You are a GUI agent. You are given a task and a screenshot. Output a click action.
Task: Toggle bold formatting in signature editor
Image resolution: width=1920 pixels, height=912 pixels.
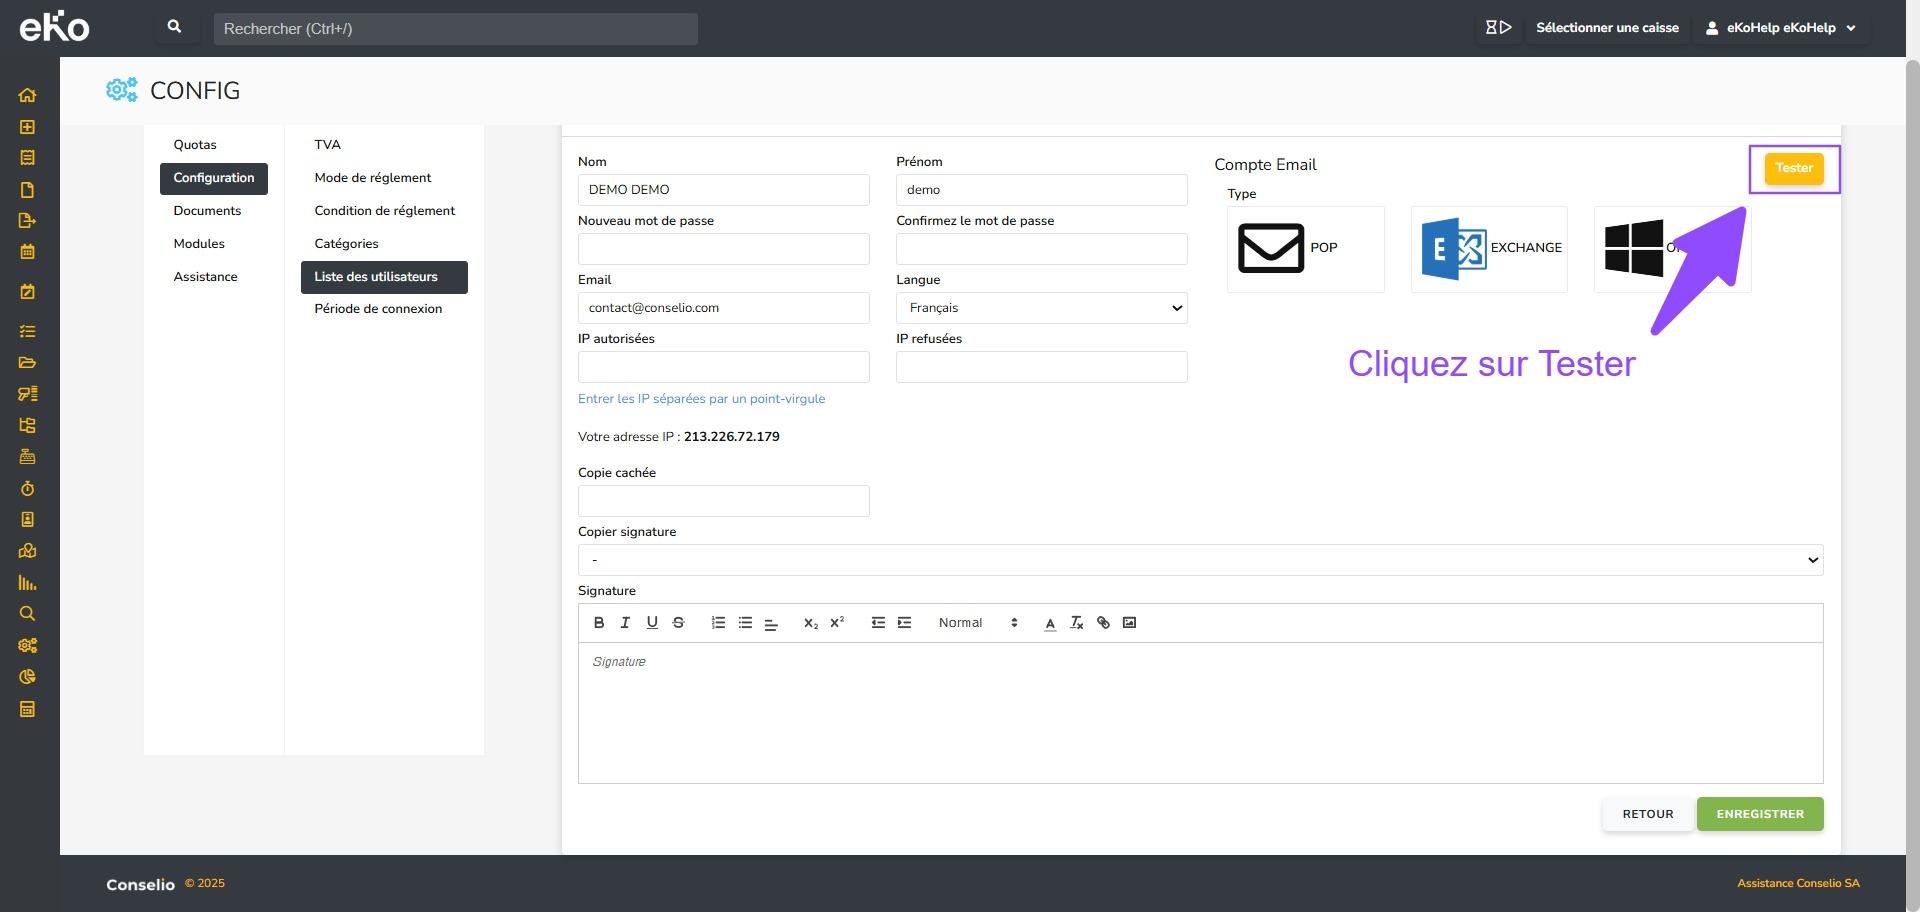point(599,623)
